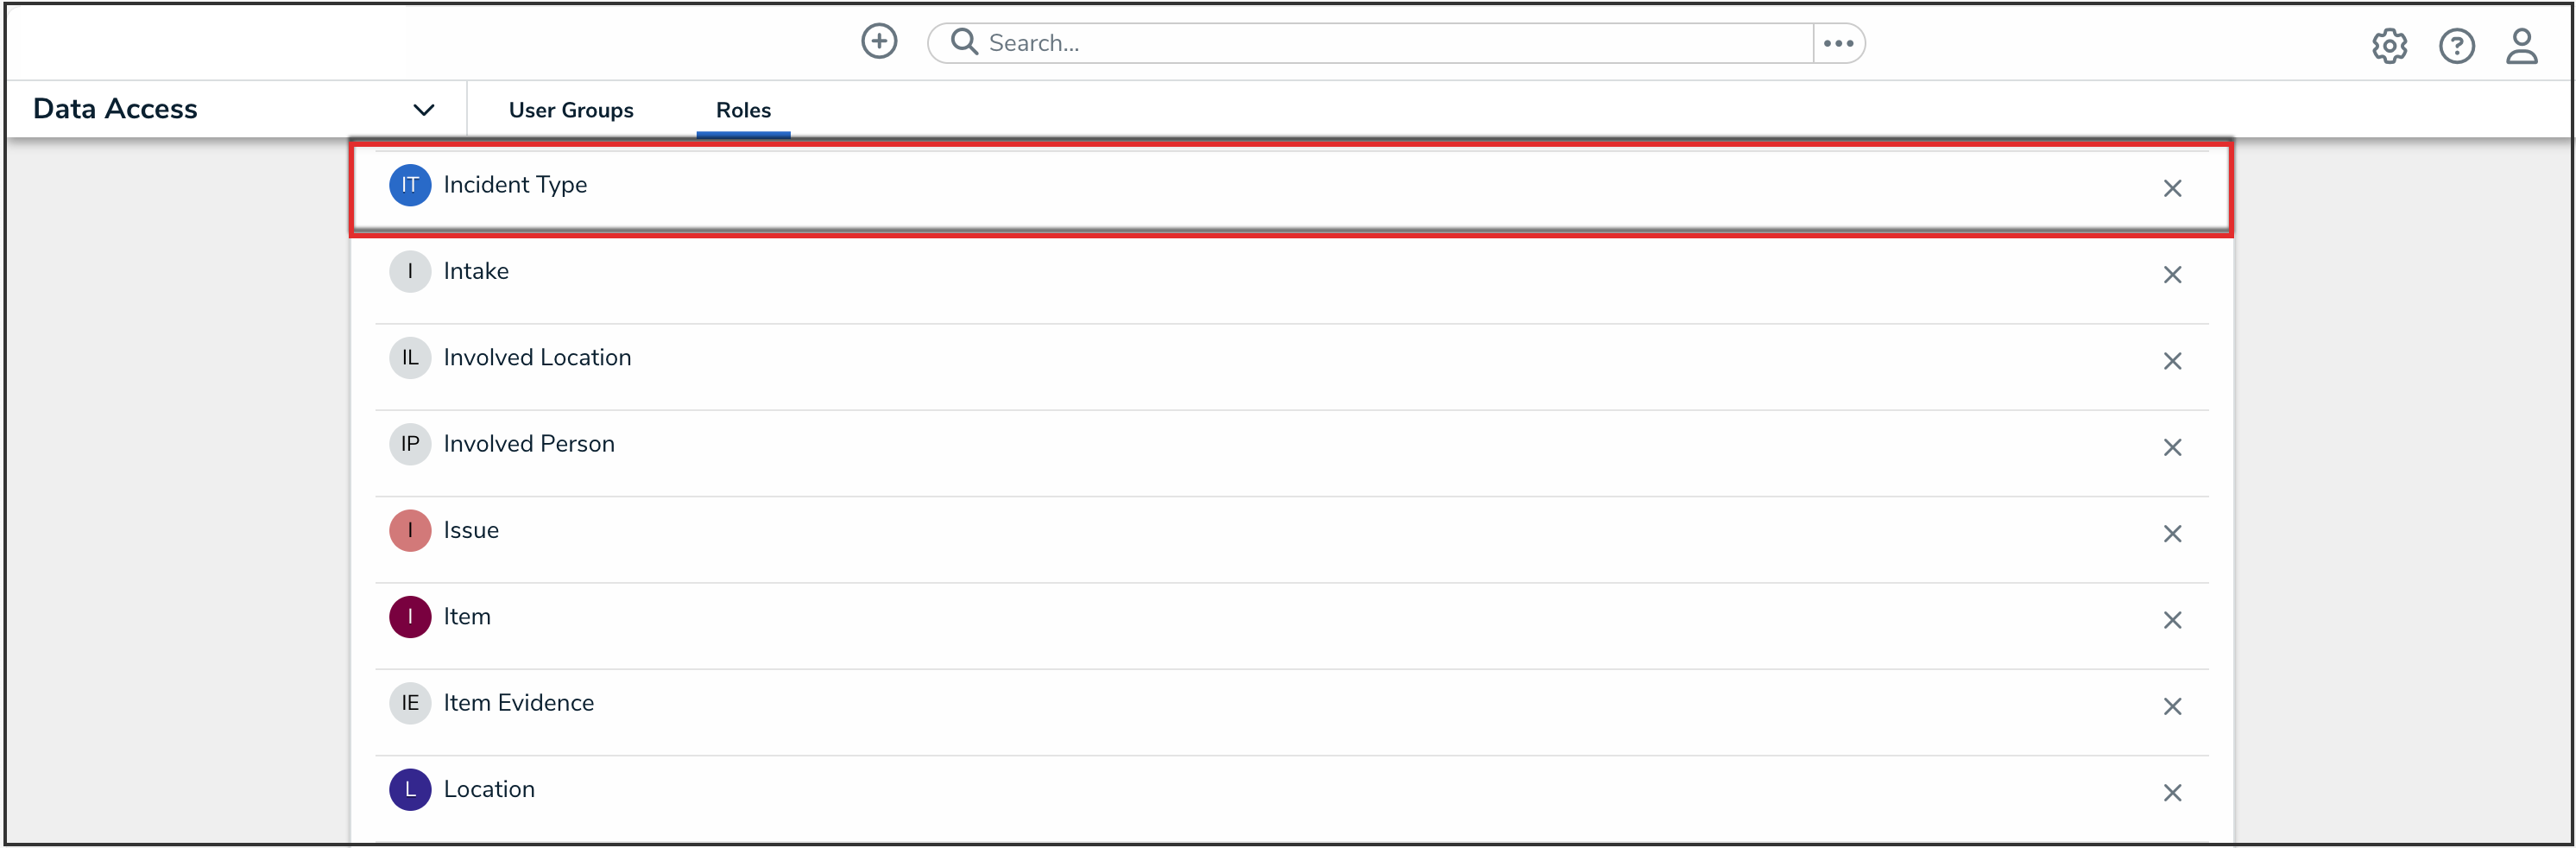2576x848 pixels.
Task: Open the help question mark icon
Action: [2455, 46]
